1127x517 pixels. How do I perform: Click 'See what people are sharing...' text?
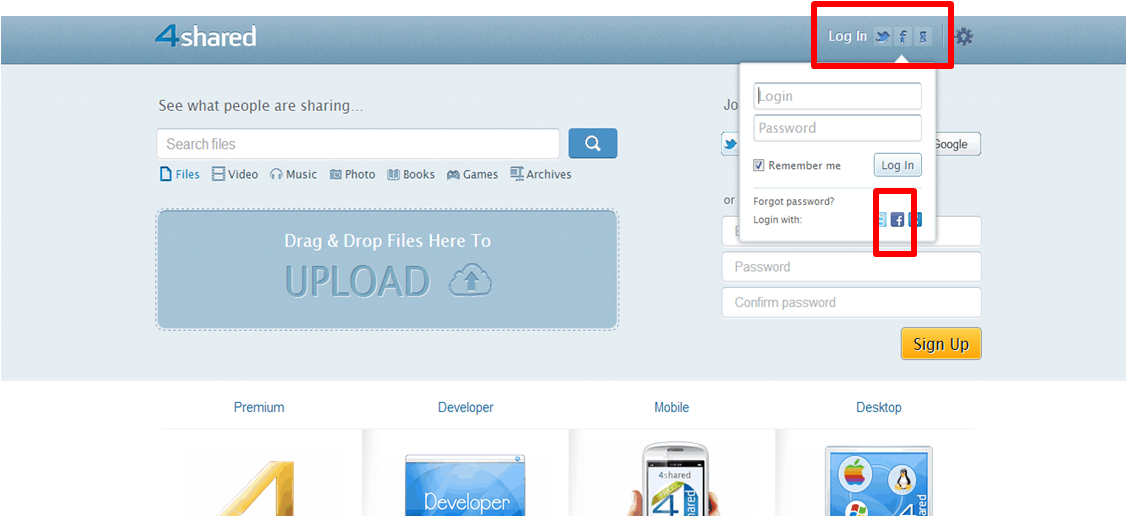tap(261, 106)
